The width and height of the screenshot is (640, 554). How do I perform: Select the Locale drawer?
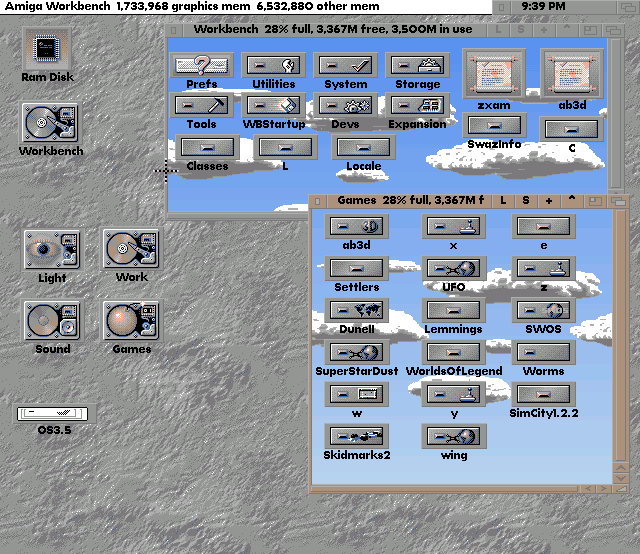pyautogui.click(x=363, y=147)
